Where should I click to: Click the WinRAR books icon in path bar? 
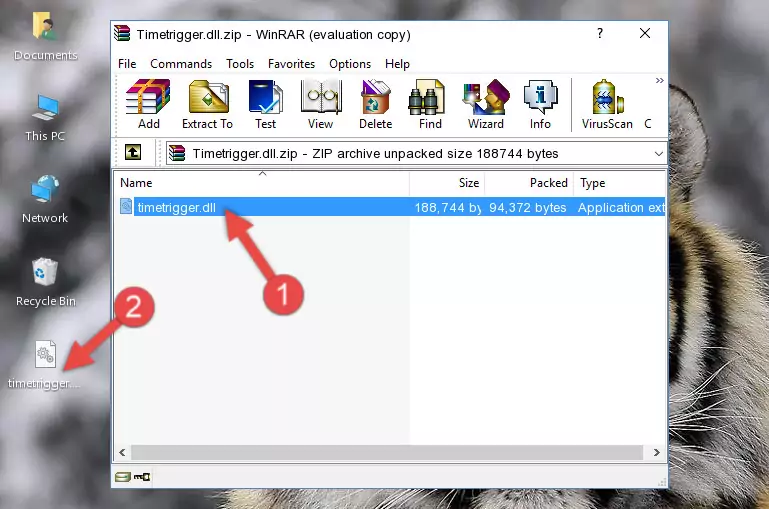tap(177, 153)
